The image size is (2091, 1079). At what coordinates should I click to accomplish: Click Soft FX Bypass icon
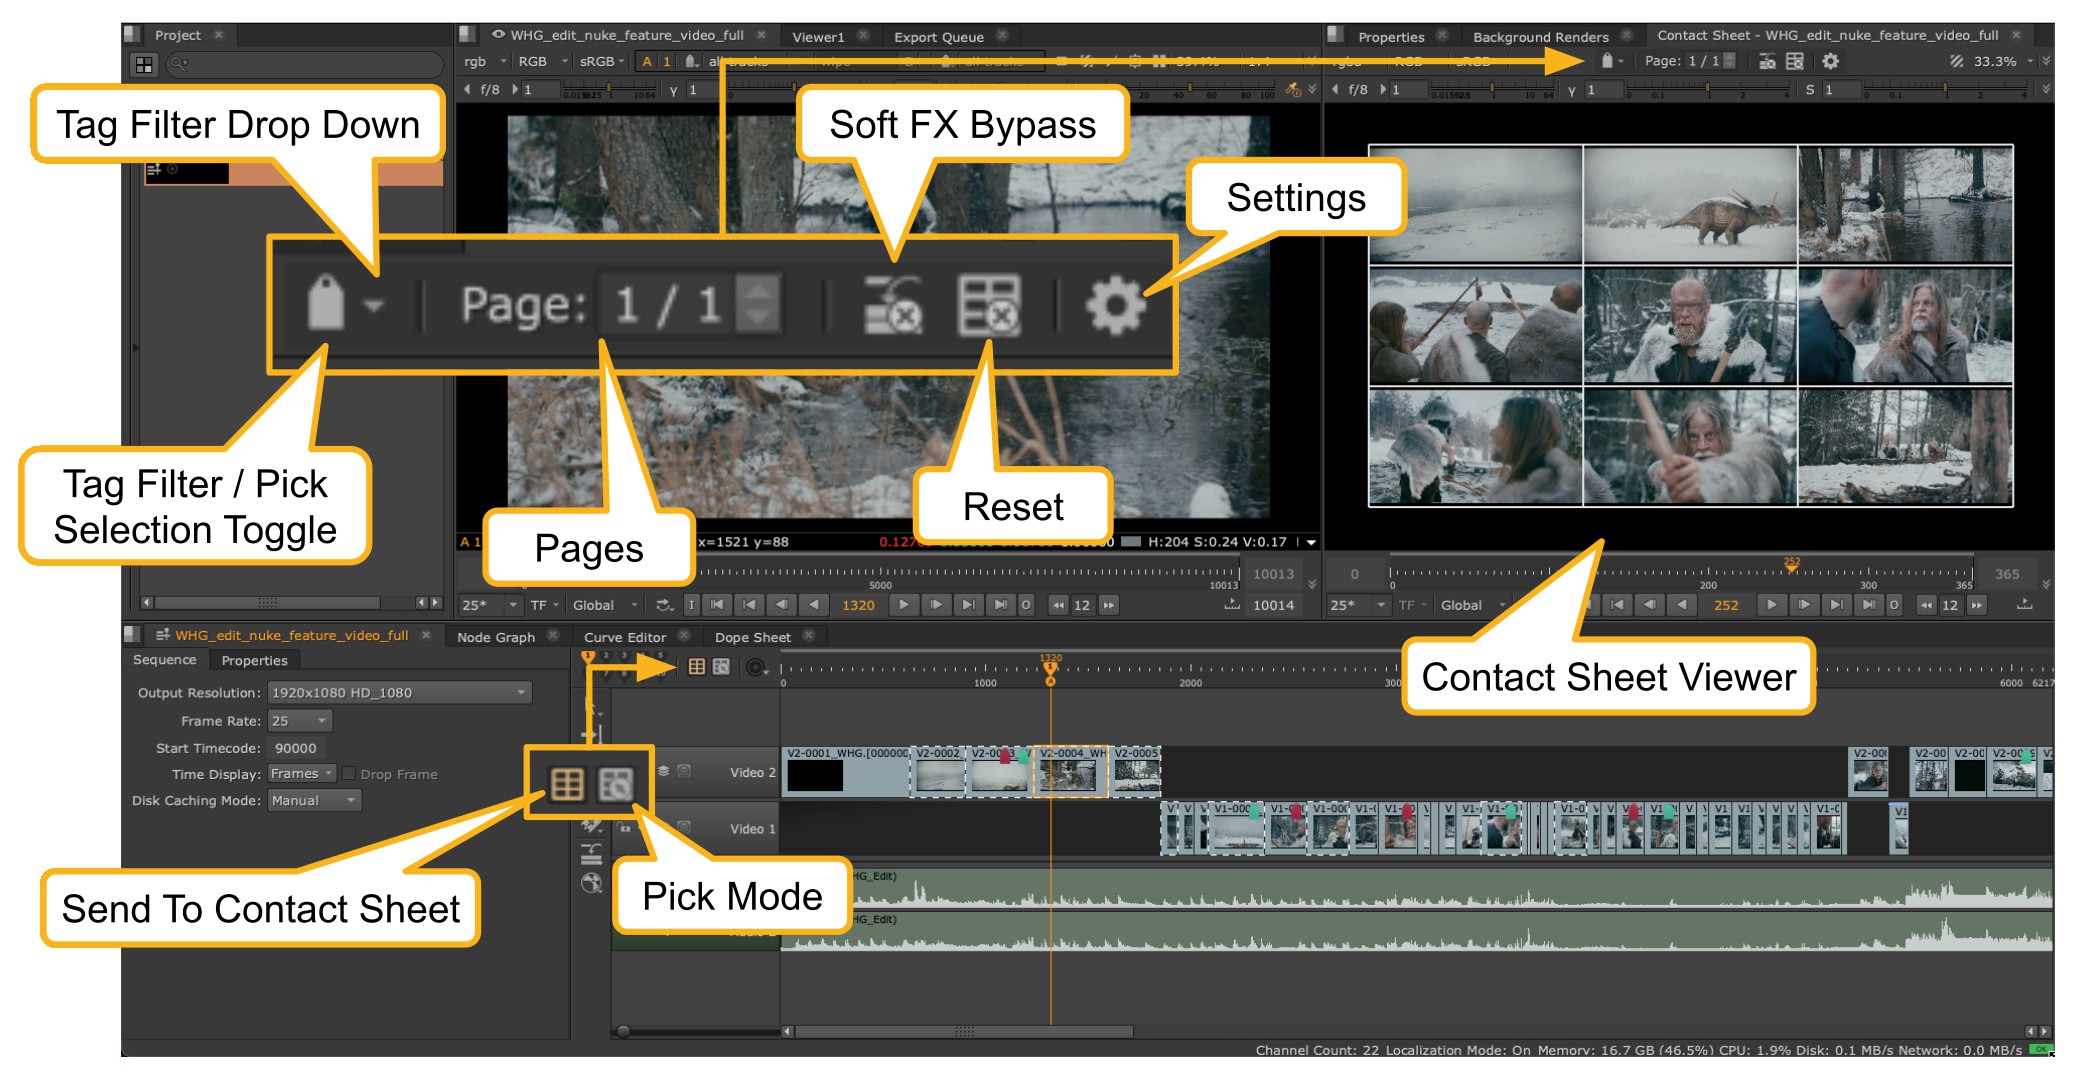pyautogui.click(x=1767, y=62)
